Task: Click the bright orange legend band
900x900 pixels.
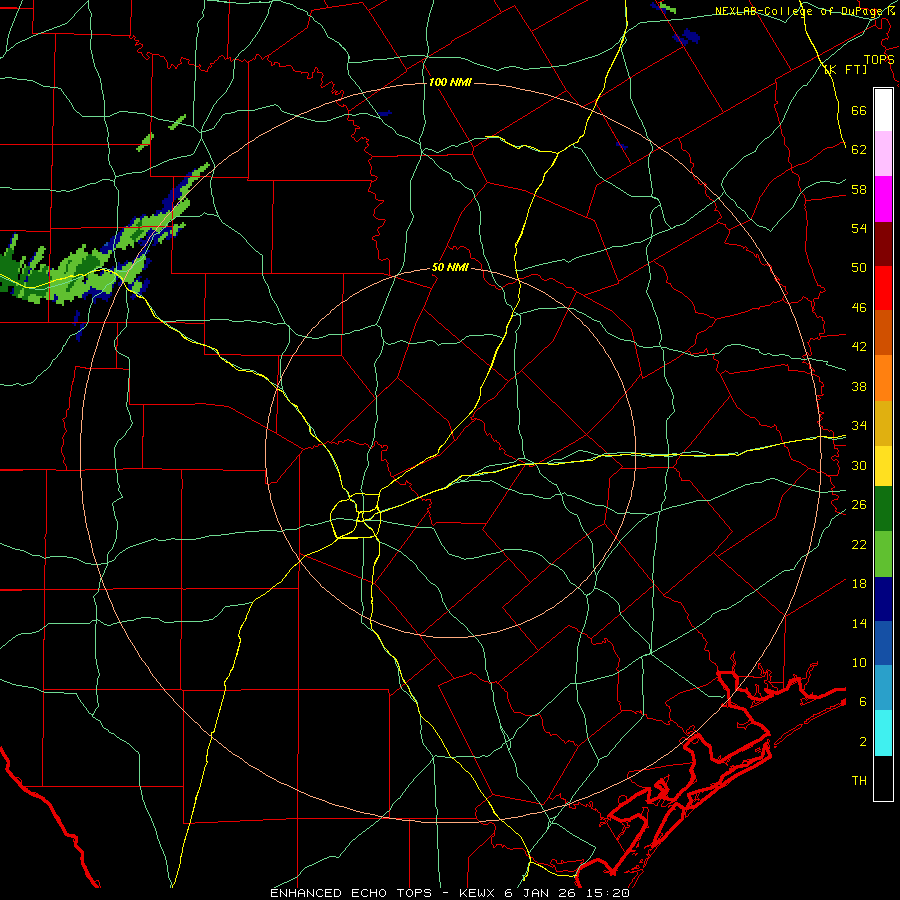Action: coord(883,378)
